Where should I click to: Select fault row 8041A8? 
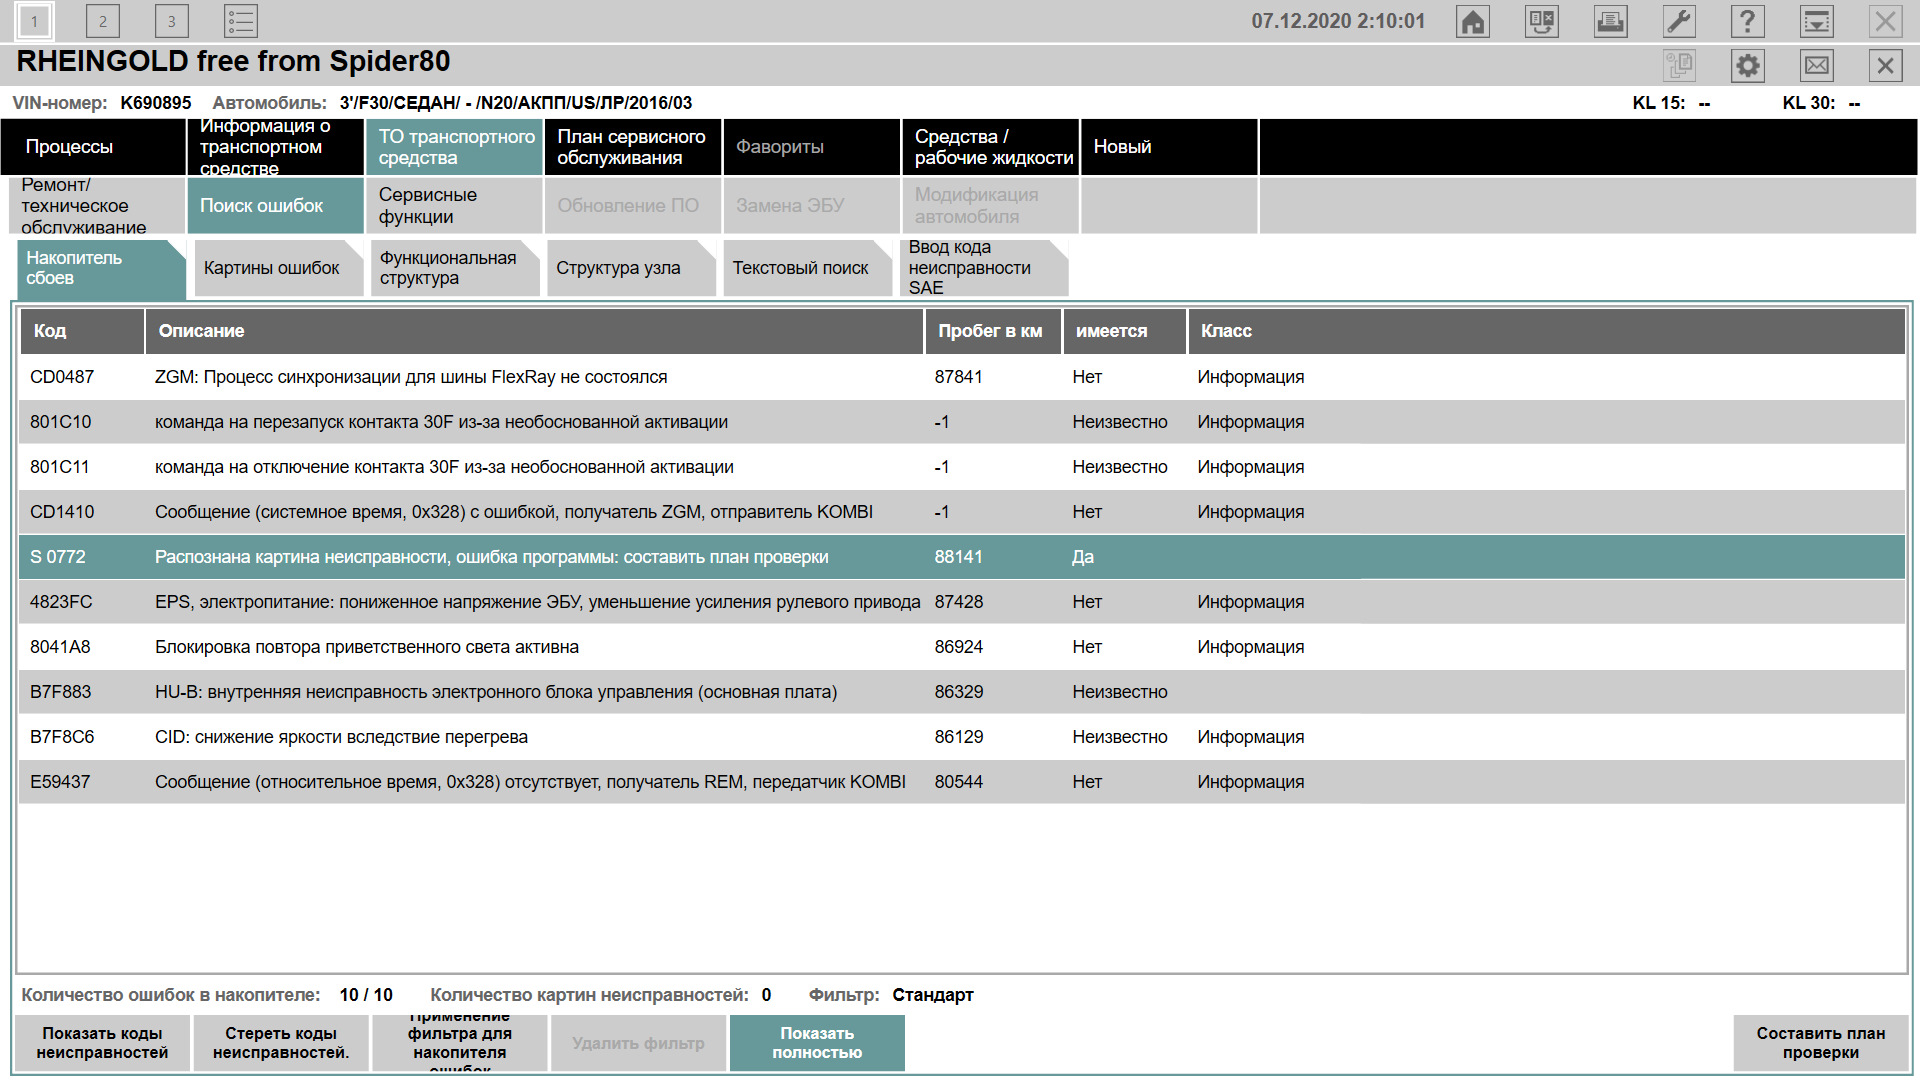(962, 647)
